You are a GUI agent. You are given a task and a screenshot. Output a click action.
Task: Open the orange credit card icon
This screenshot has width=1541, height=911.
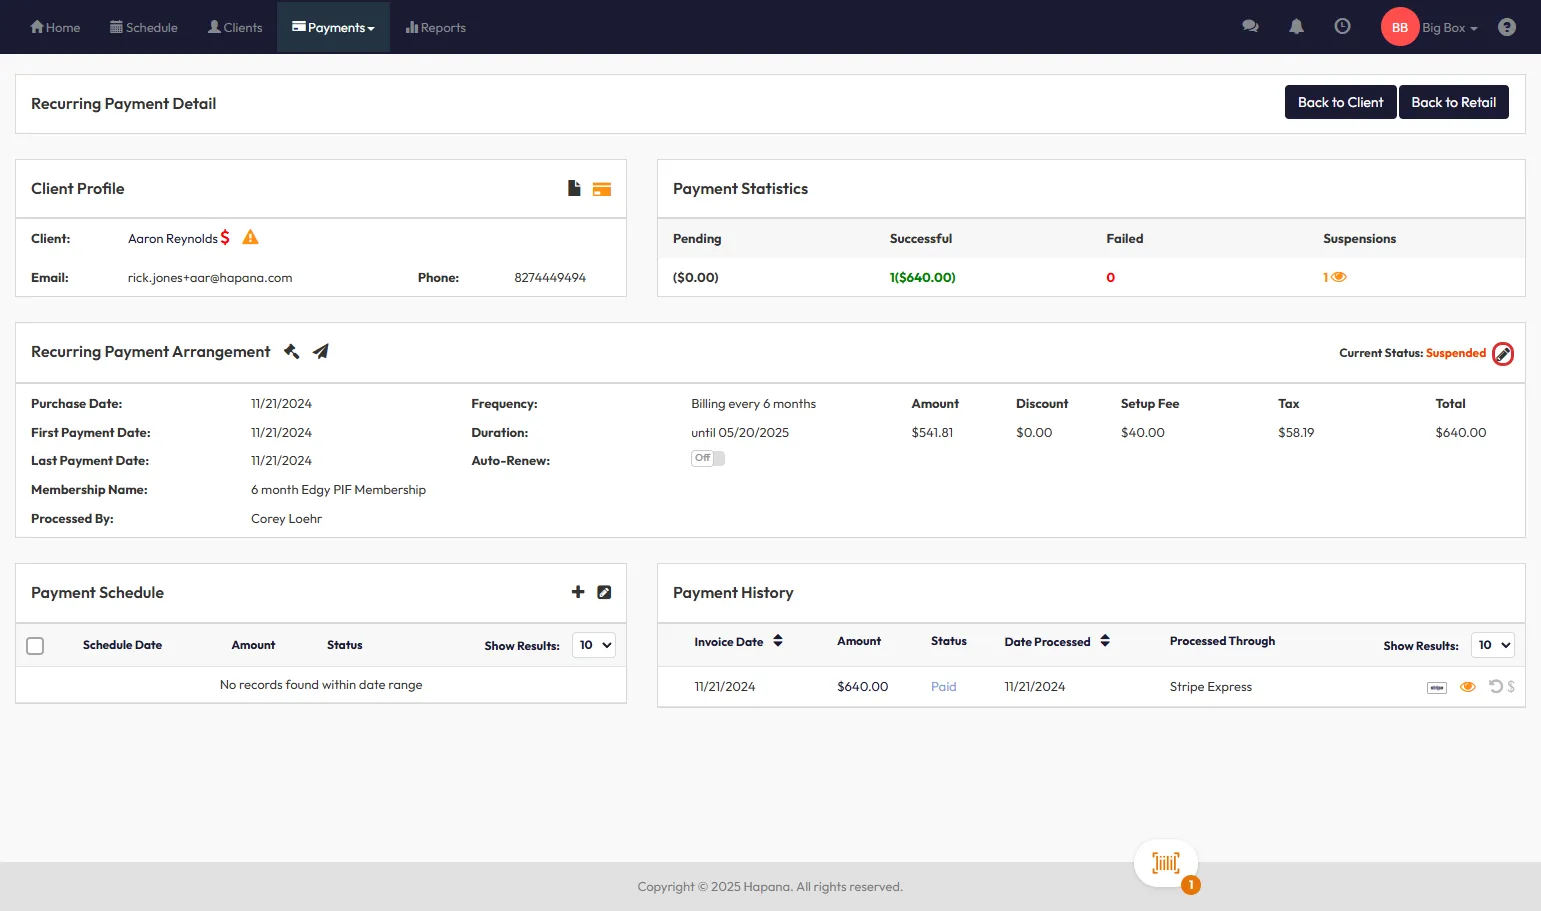click(x=601, y=189)
